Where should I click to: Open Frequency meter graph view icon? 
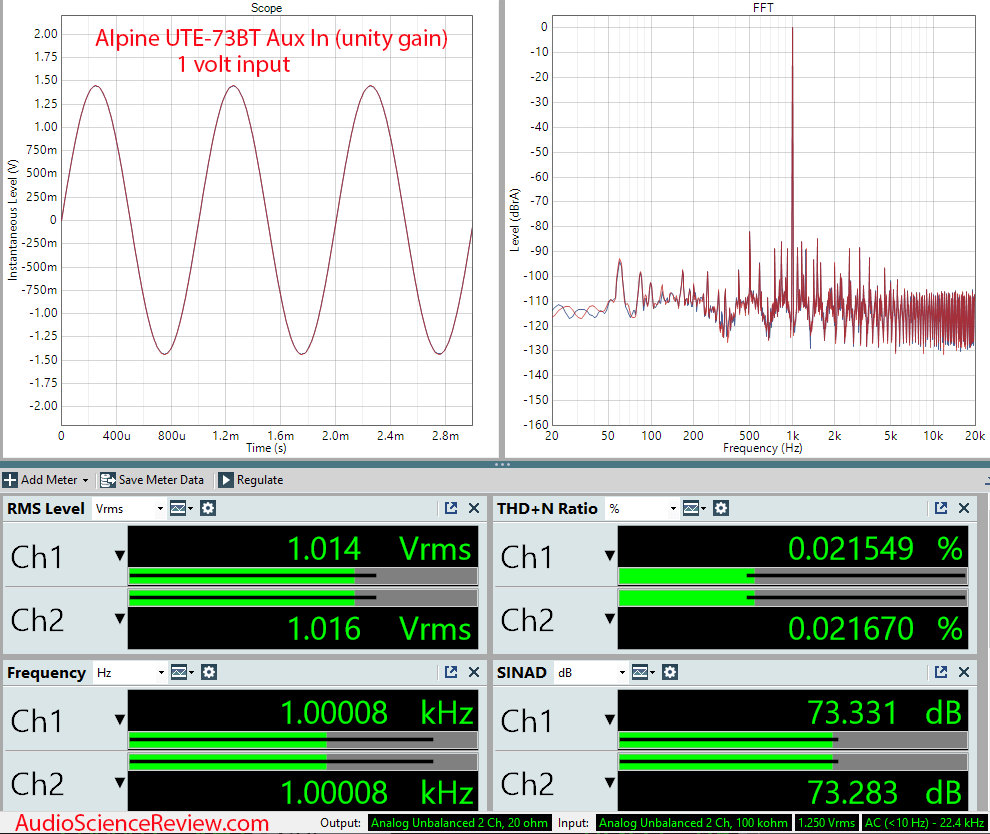coord(181,672)
